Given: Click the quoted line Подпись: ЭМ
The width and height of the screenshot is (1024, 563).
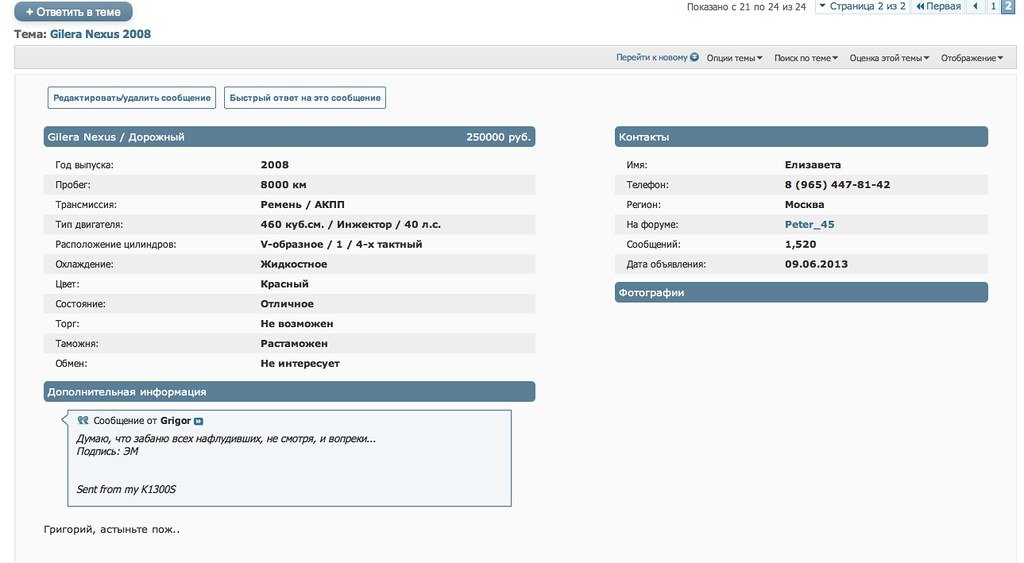Looking at the screenshot, I should pos(107,451).
